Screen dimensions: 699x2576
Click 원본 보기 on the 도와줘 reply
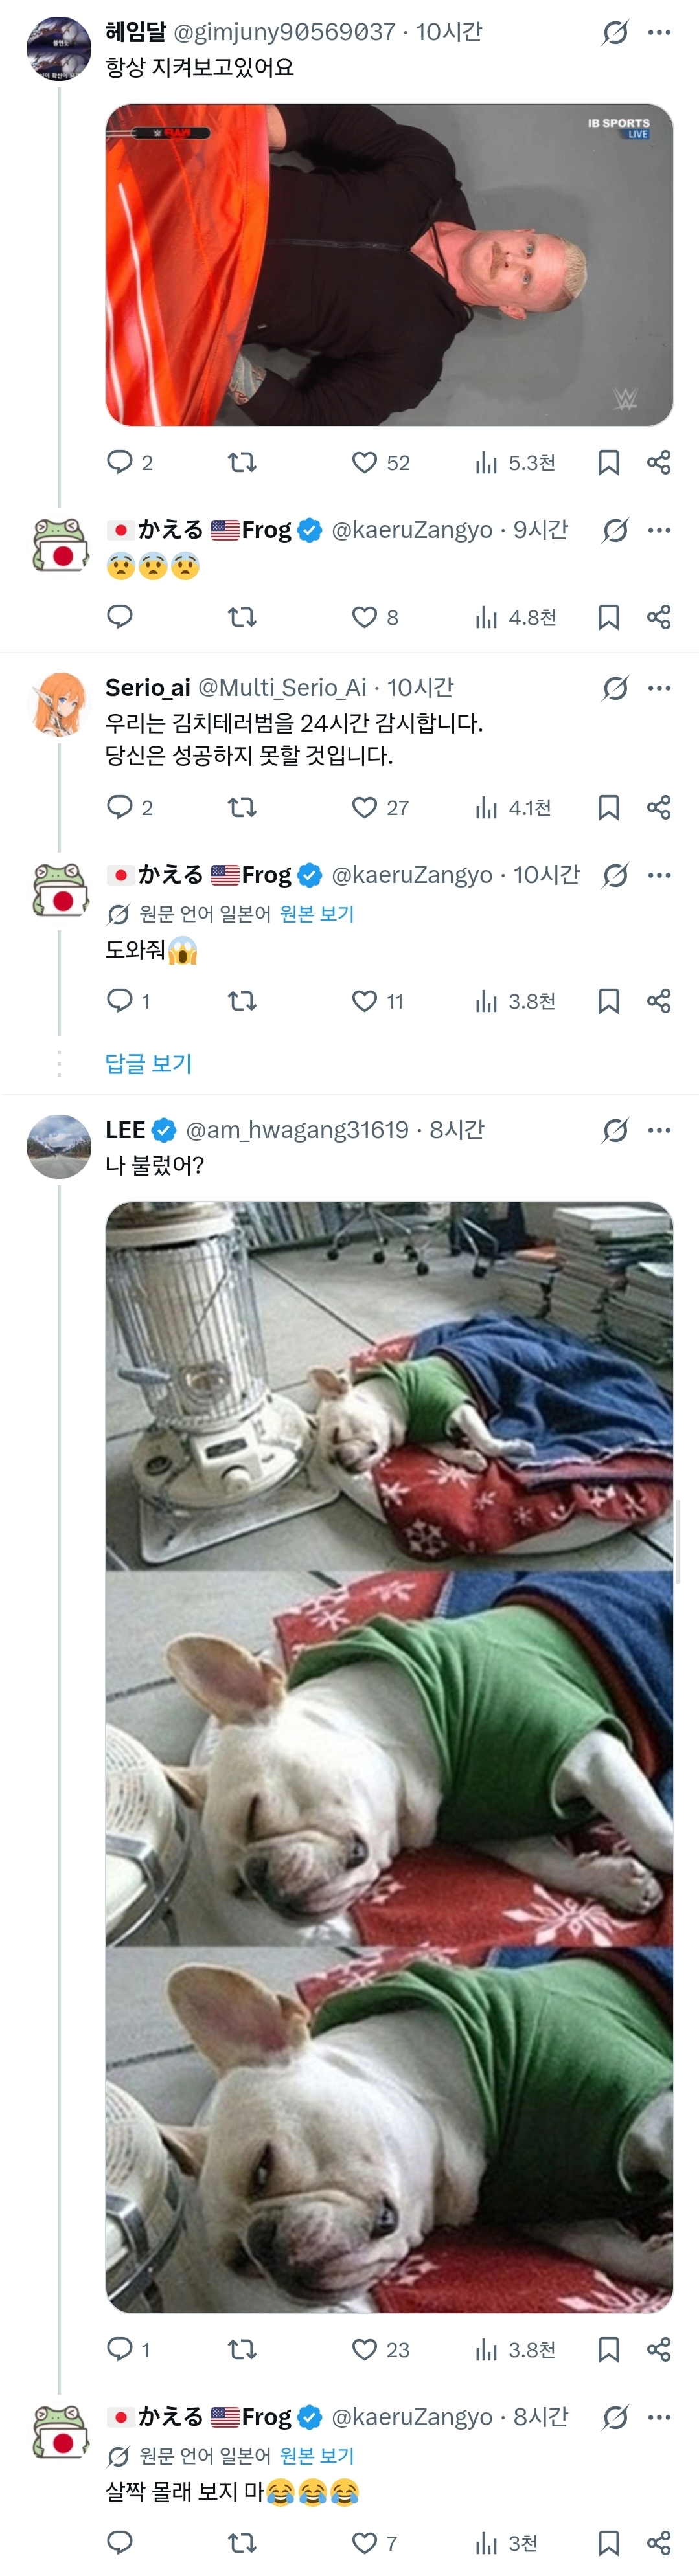point(317,914)
